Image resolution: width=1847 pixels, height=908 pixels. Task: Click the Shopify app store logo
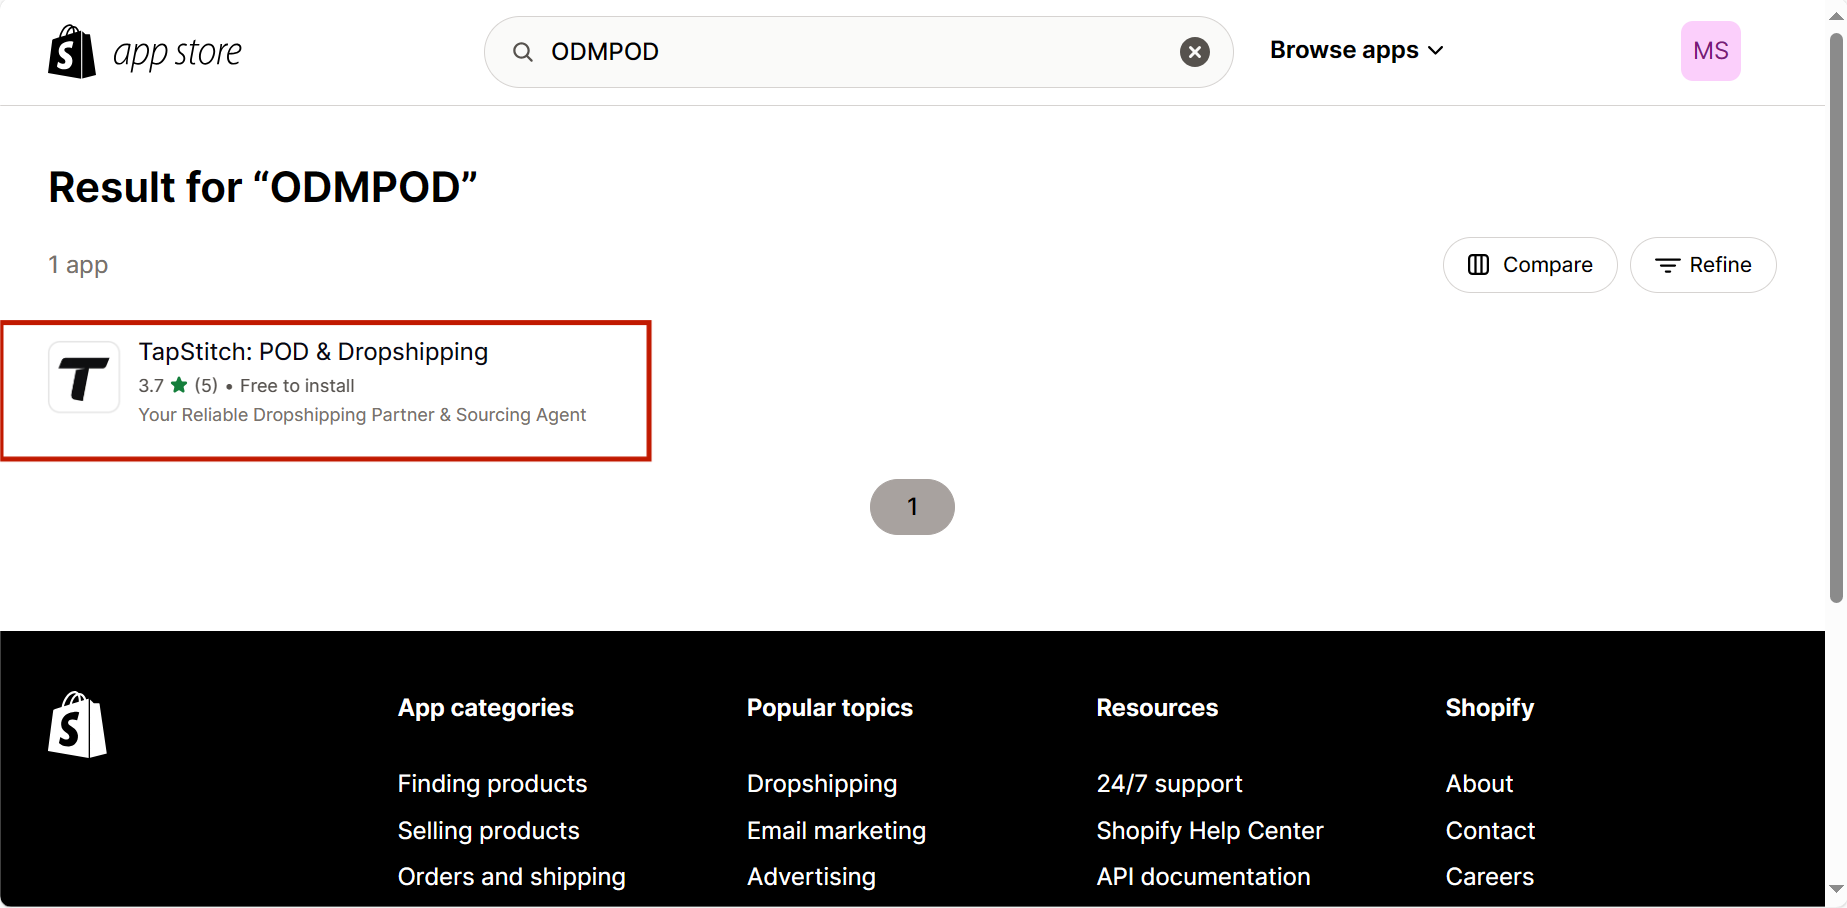point(145,52)
